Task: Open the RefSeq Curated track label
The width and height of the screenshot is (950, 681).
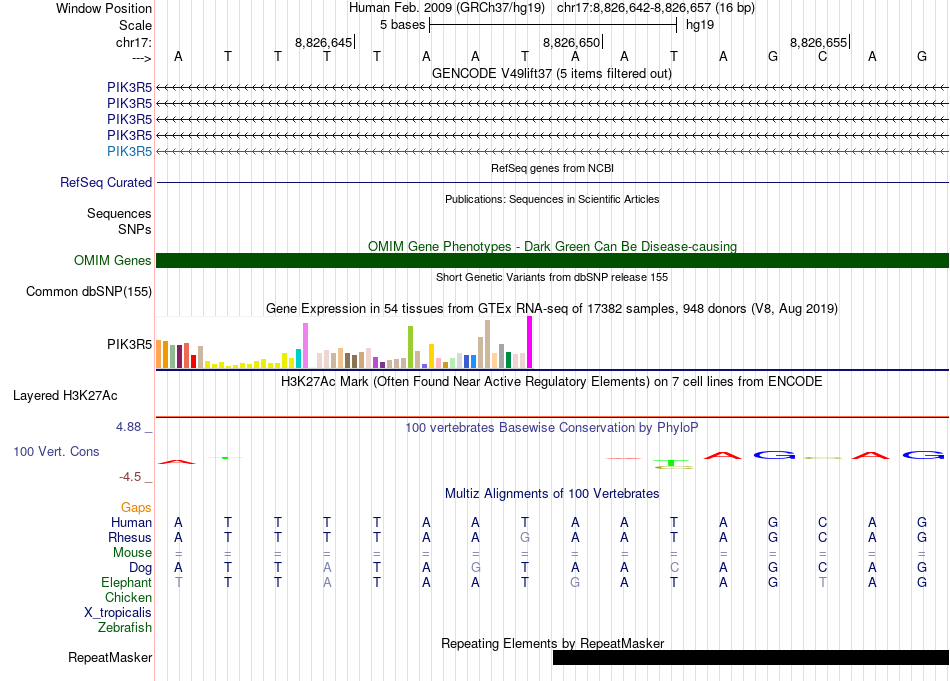Action: click(106, 182)
